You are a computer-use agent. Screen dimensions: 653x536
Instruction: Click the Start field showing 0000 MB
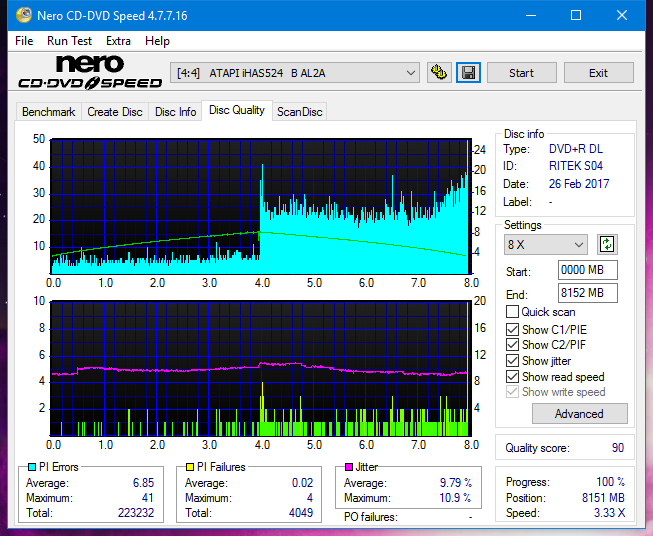point(587,270)
